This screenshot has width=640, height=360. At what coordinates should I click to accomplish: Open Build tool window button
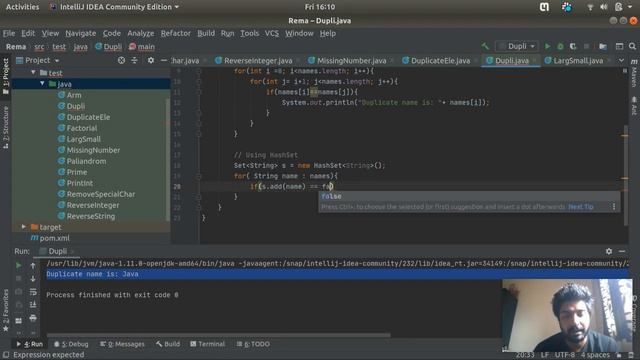(168, 344)
